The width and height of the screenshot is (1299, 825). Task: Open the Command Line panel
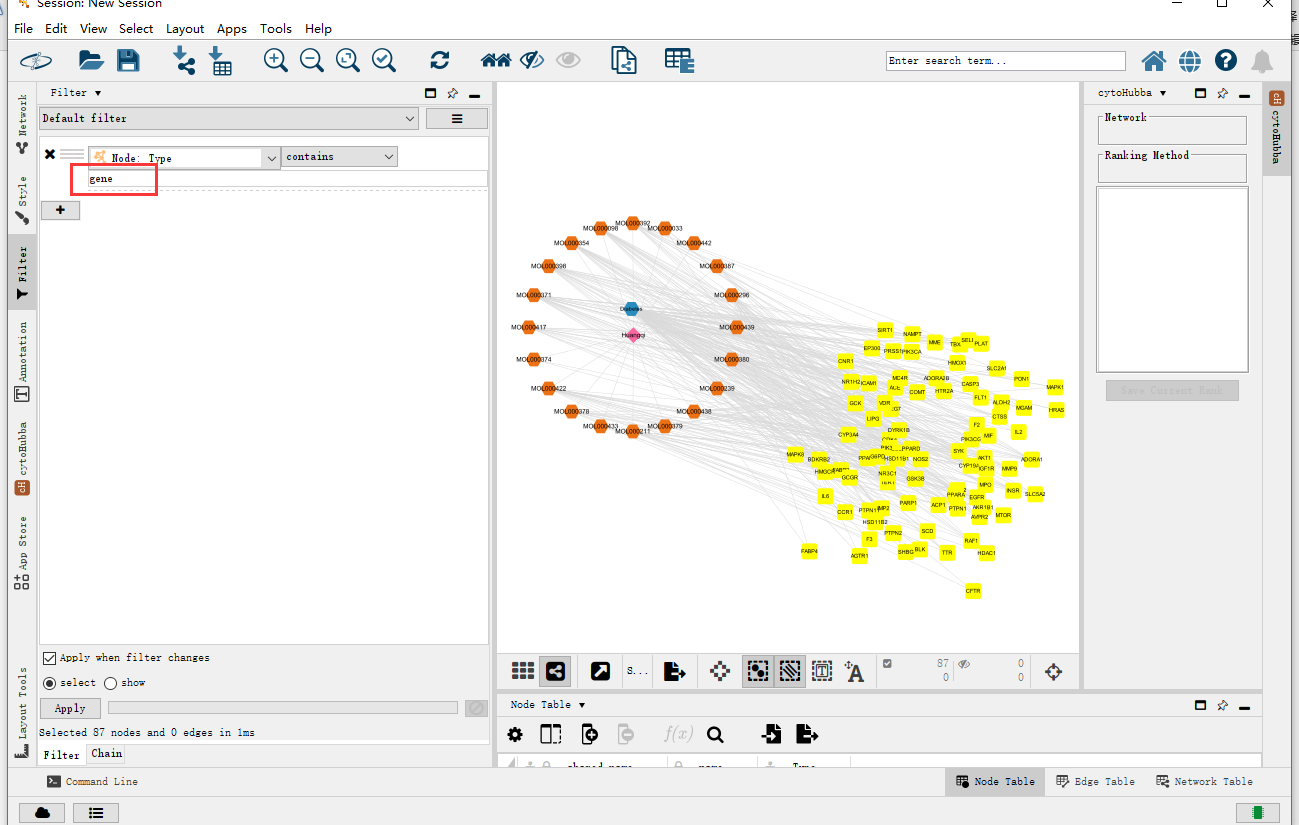(x=93, y=782)
